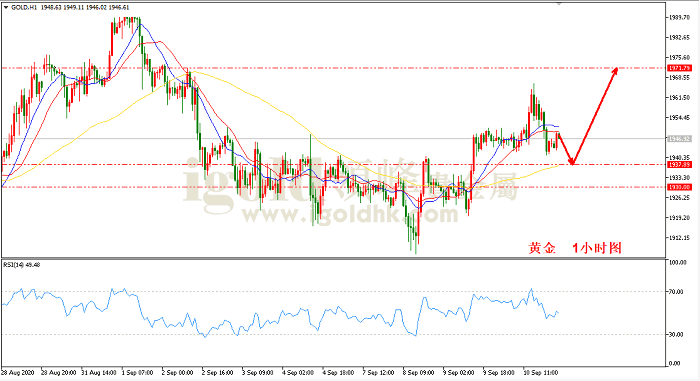Click the 1975.60 price axis value
Viewport: 700px width, 381px height.
(x=679, y=58)
